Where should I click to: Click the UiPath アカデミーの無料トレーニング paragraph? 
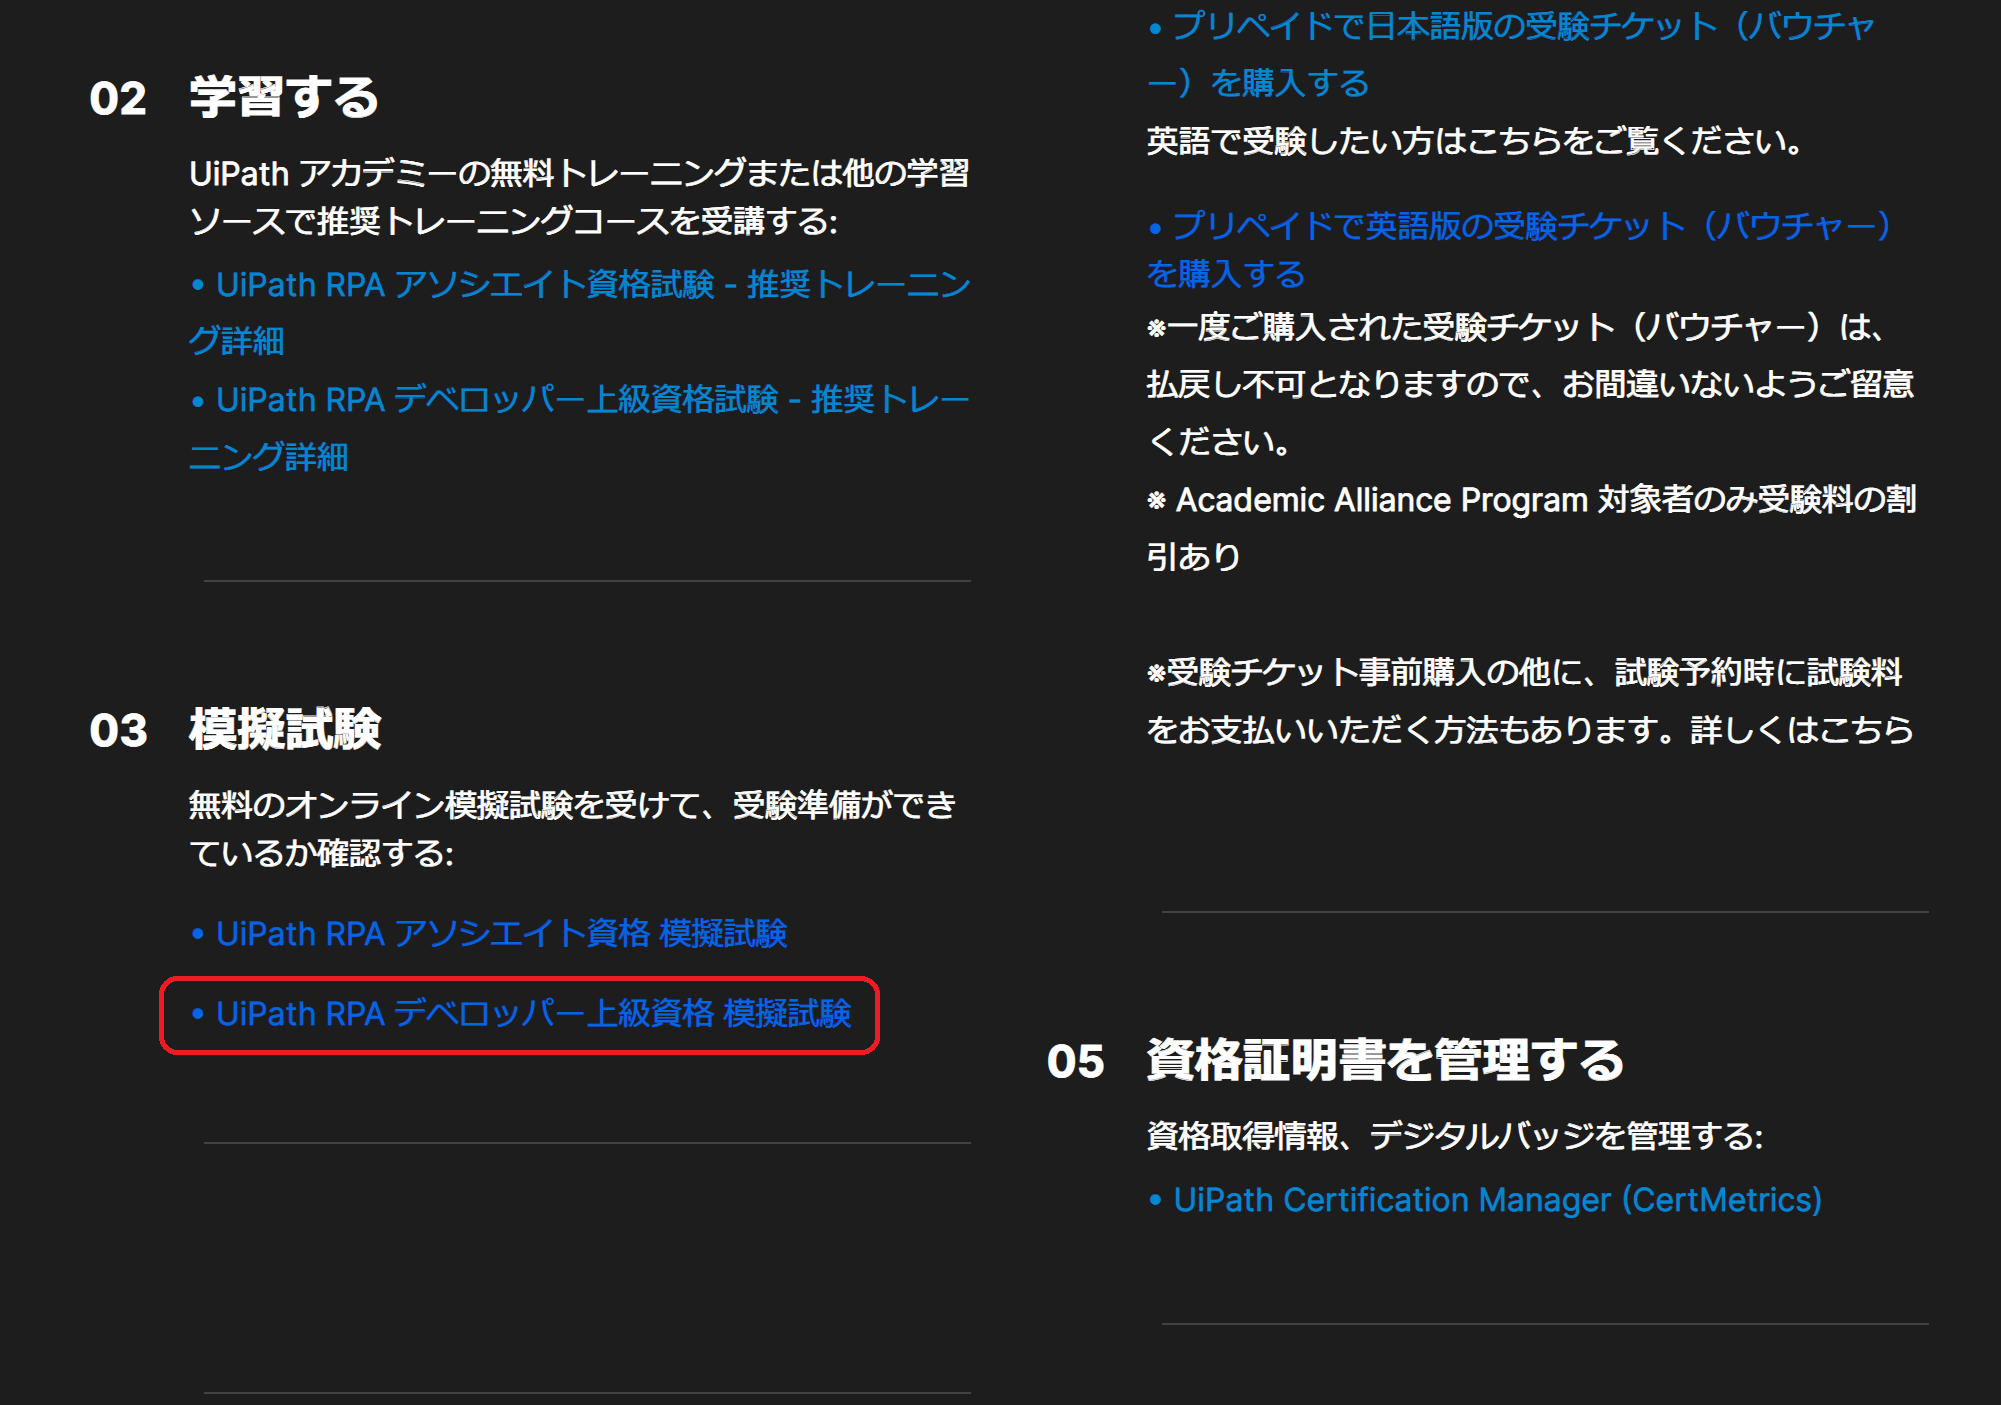coord(580,197)
